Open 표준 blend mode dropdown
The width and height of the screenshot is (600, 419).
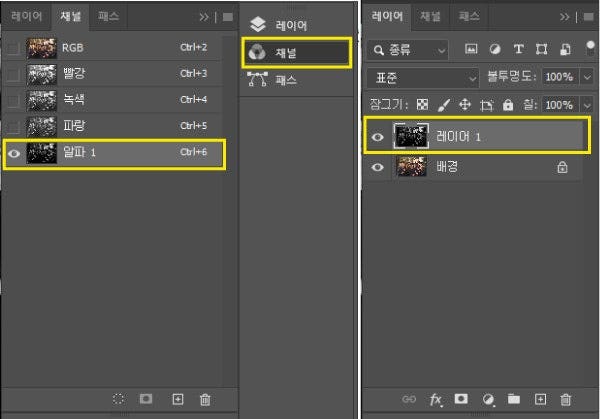coord(423,78)
